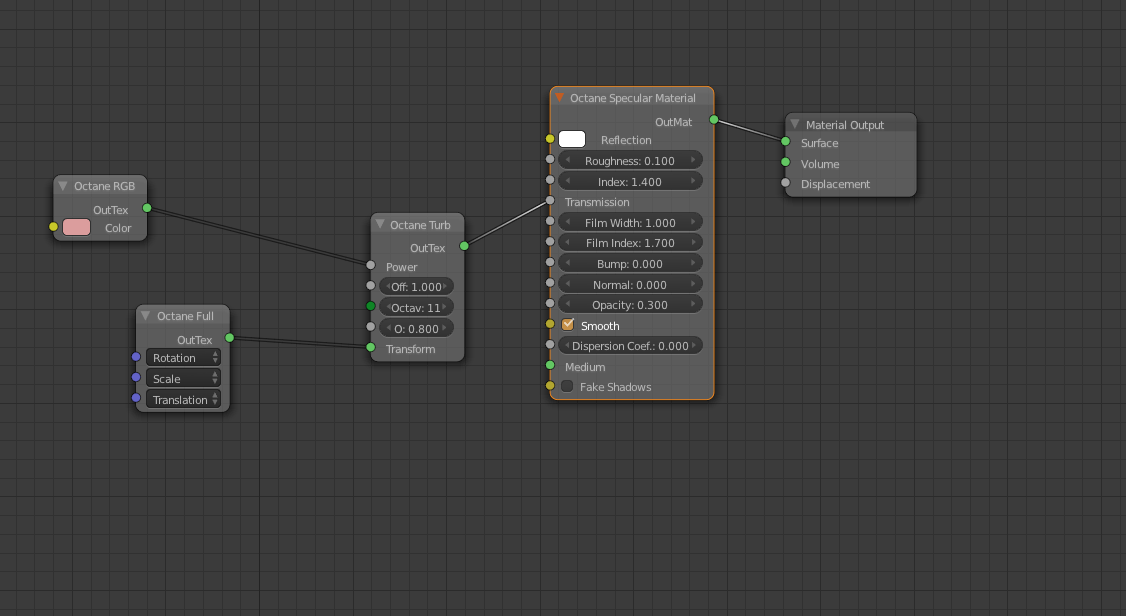1126x616 pixels.
Task: Click the Translation input socket on Octane Full
Action: tap(136, 398)
